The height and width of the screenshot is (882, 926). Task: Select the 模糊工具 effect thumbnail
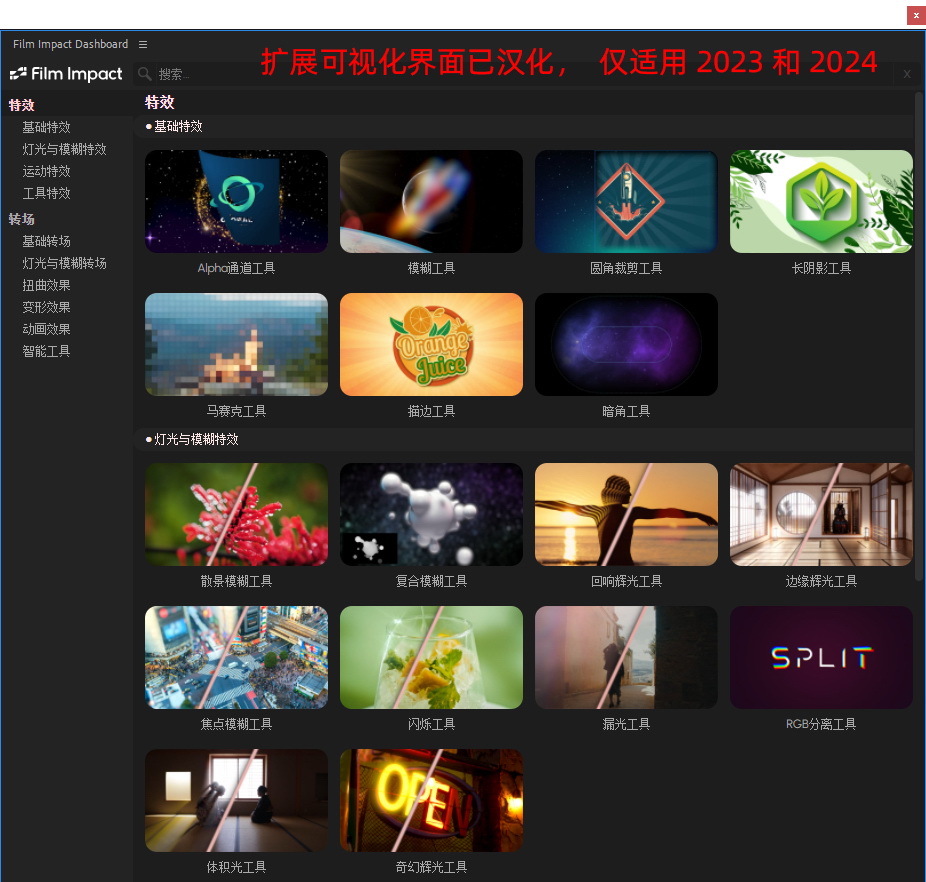pos(431,202)
